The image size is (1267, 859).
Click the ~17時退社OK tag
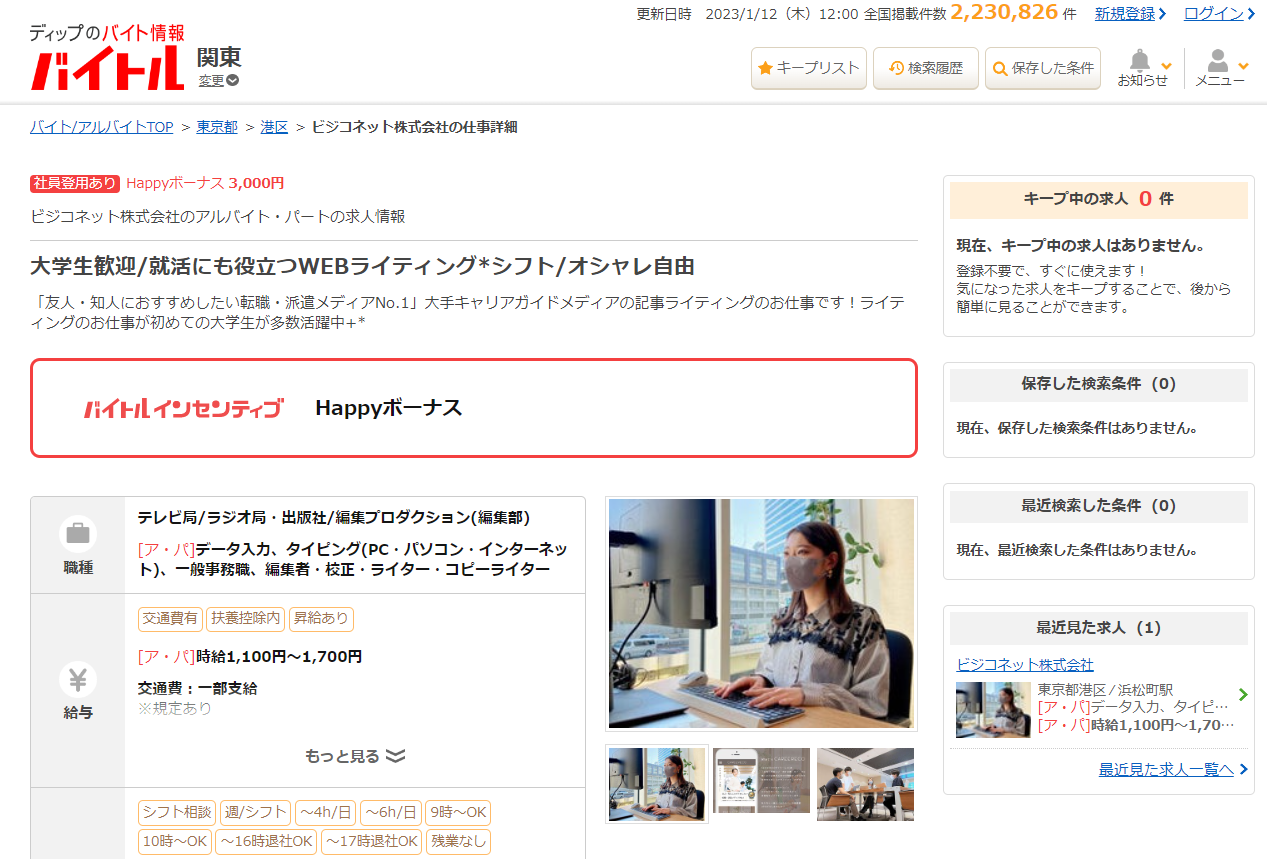372,842
